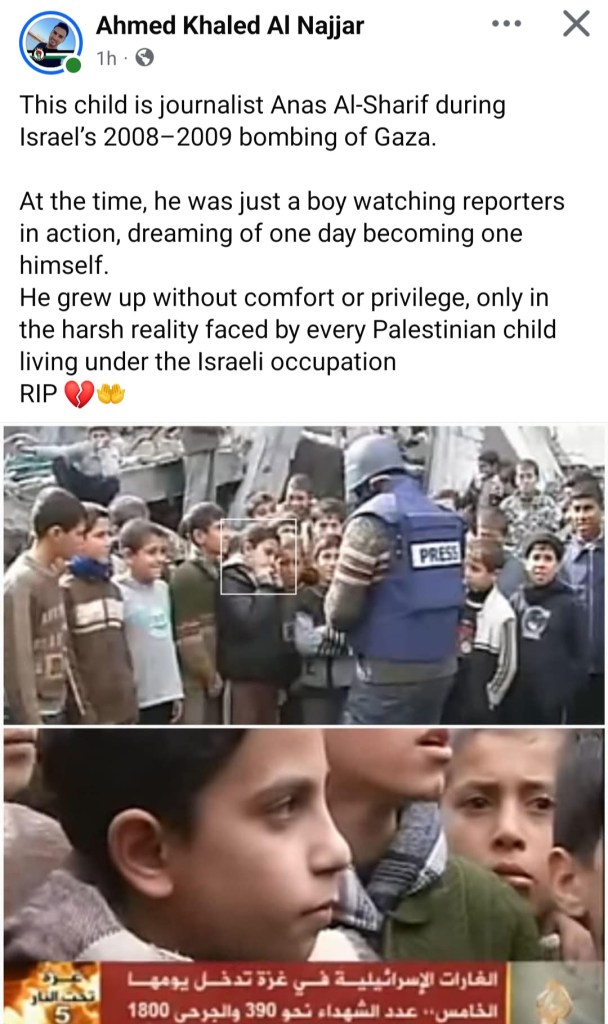Click the fire graphic with number 5
The height and width of the screenshot is (1024, 608).
[52, 993]
